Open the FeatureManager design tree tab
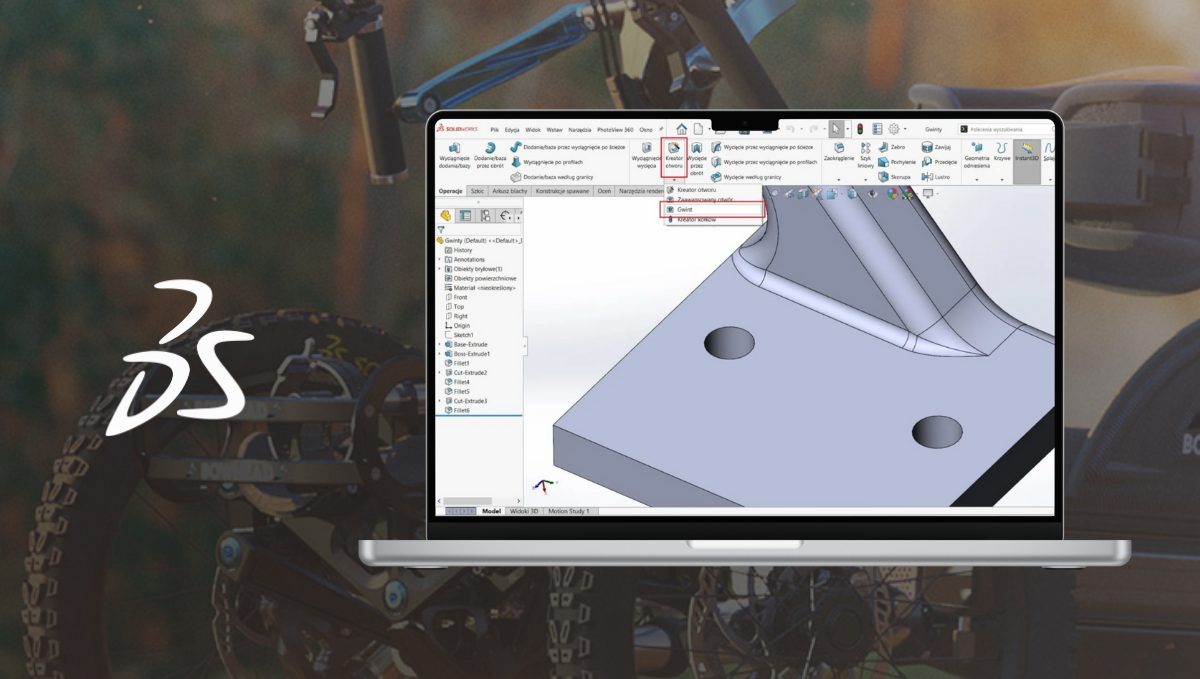Viewport: 1200px width, 679px height. tap(446, 215)
